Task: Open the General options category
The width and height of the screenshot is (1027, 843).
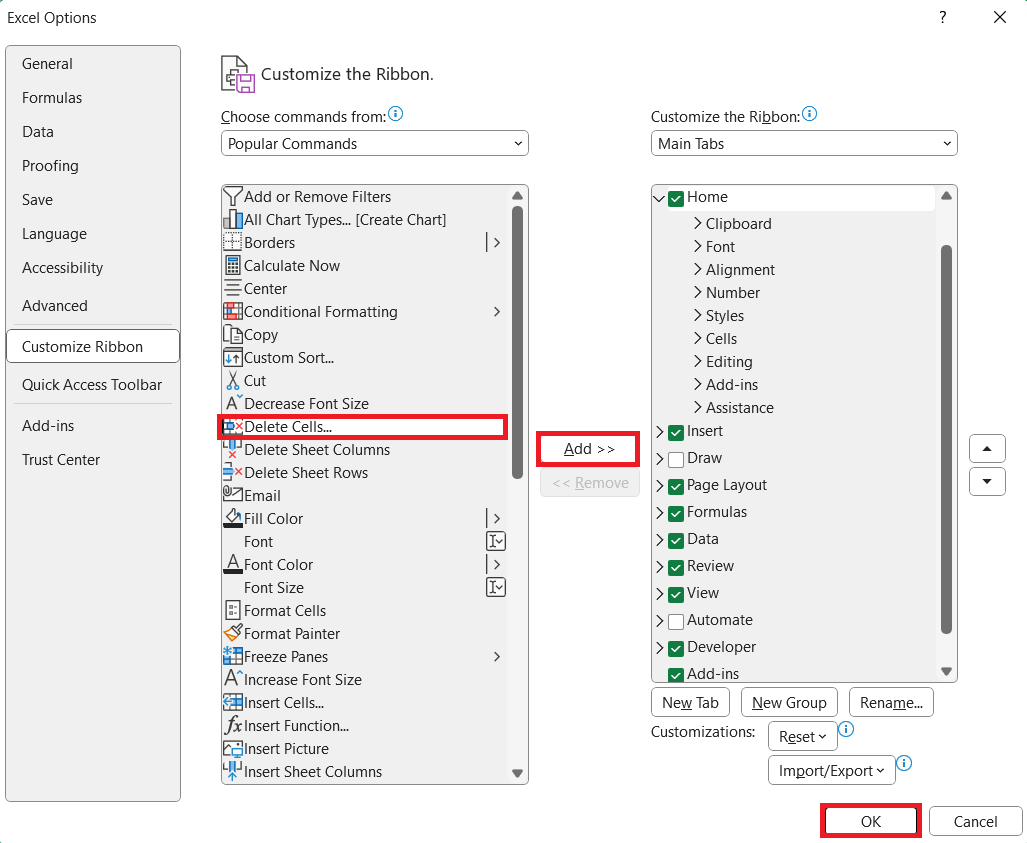Action: [x=93, y=64]
